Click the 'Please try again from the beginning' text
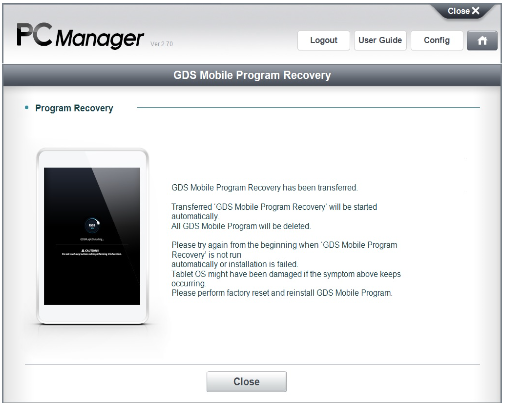This screenshot has width=510, height=408. 284,250
